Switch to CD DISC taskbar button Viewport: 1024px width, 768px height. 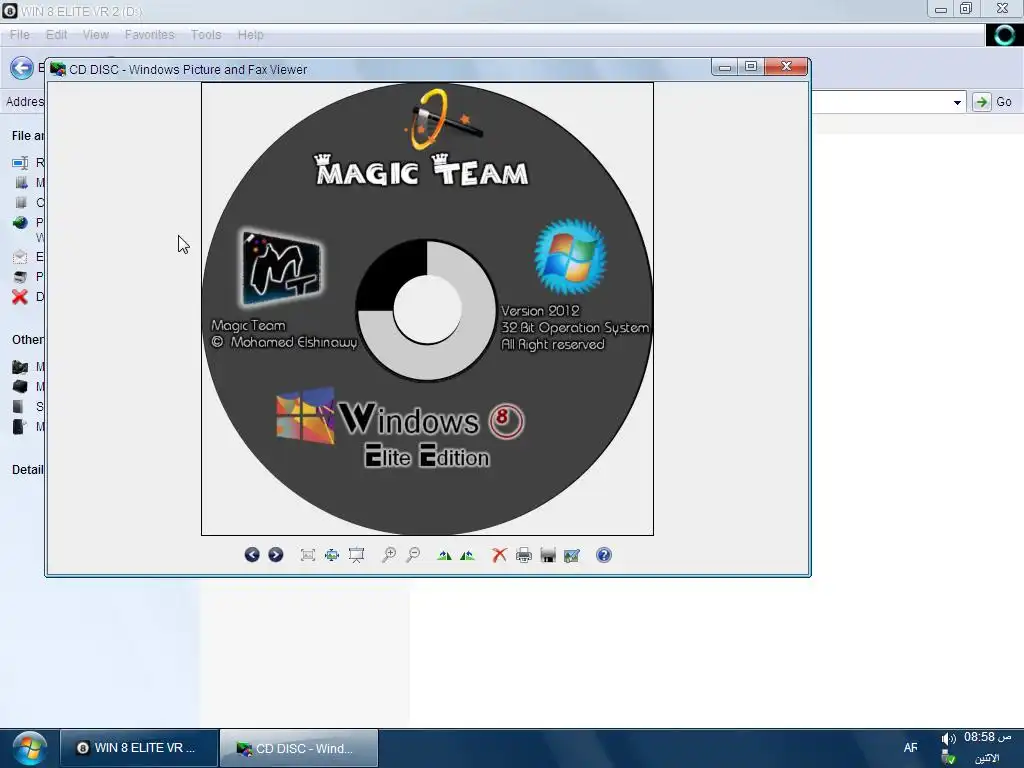point(298,748)
